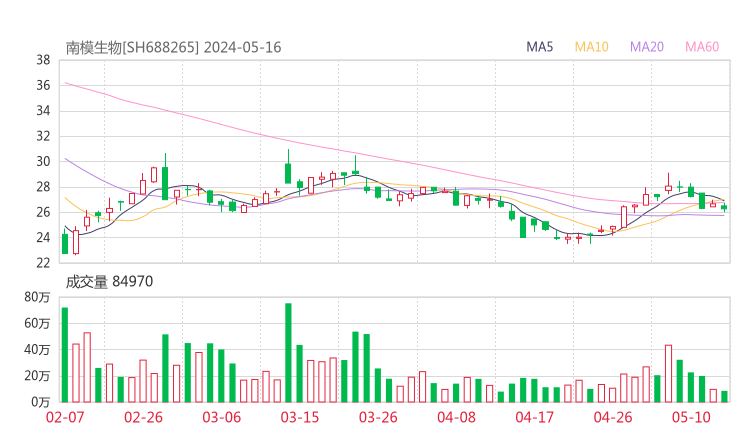740x440 pixels.
Task: Click the MA60 legend label
Action: tap(702, 47)
